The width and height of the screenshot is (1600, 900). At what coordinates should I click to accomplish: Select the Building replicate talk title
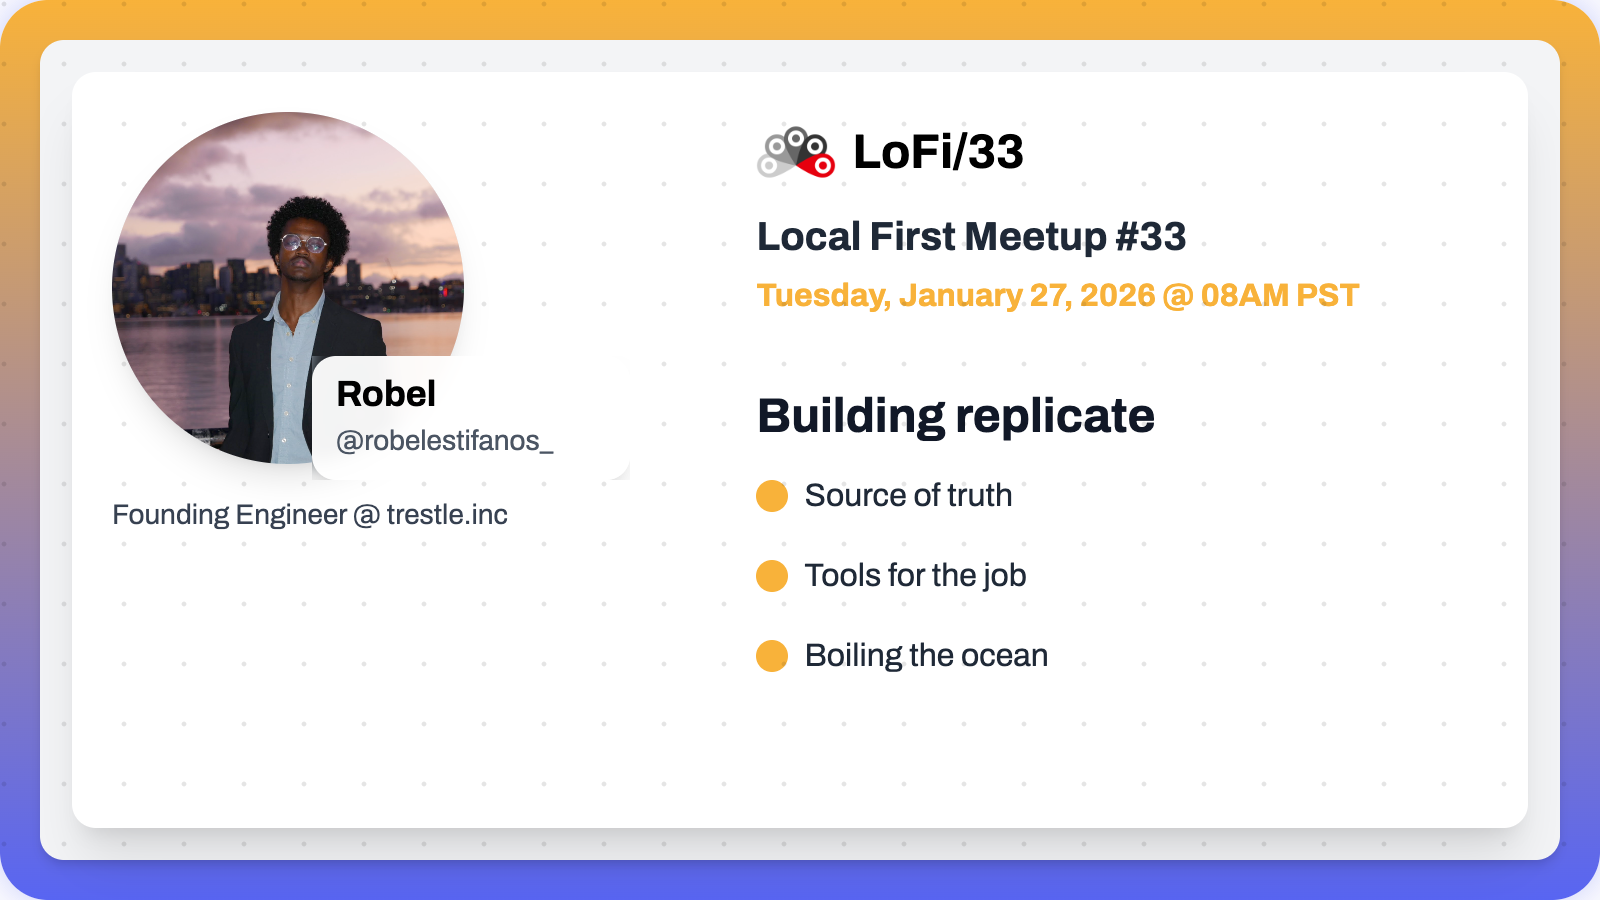(956, 416)
